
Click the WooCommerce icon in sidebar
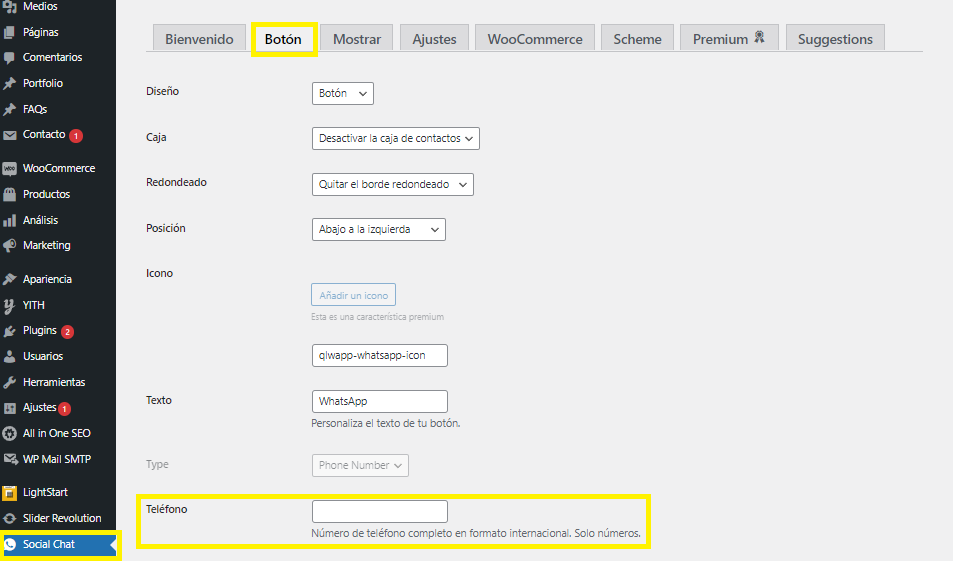10,169
